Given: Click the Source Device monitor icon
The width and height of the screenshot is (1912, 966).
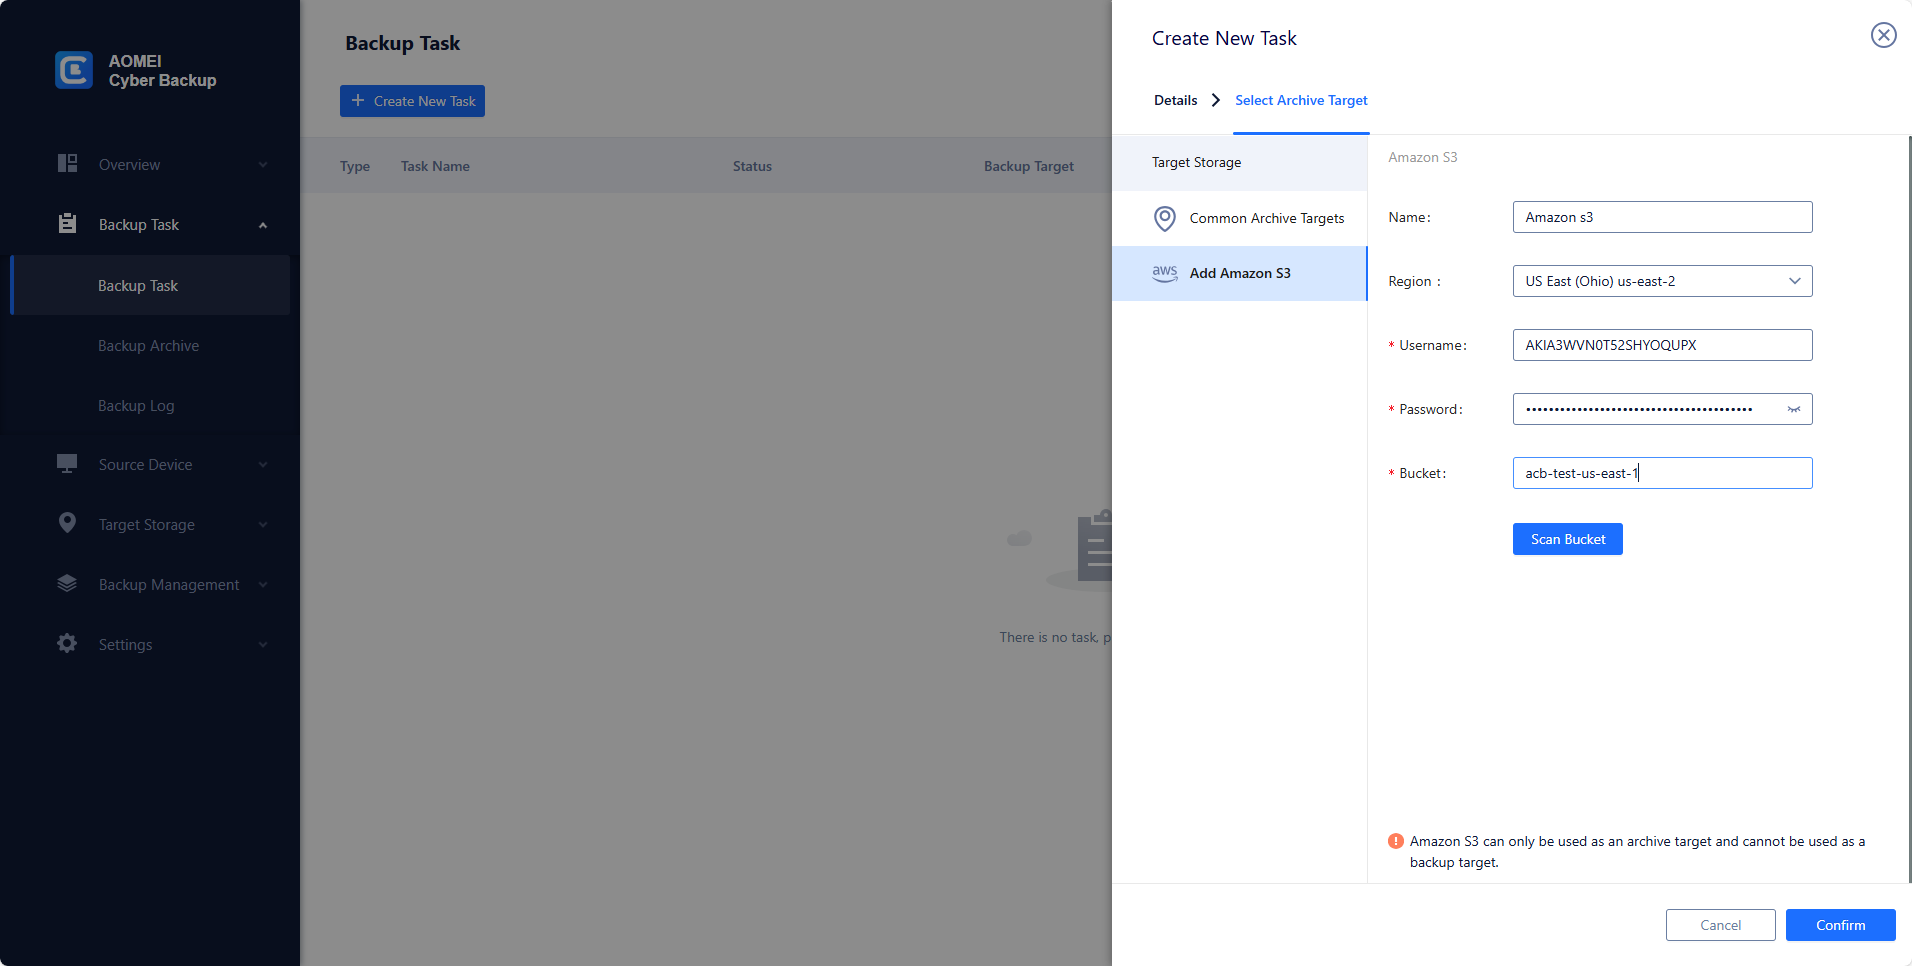Looking at the screenshot, I should tap(67, 463).
